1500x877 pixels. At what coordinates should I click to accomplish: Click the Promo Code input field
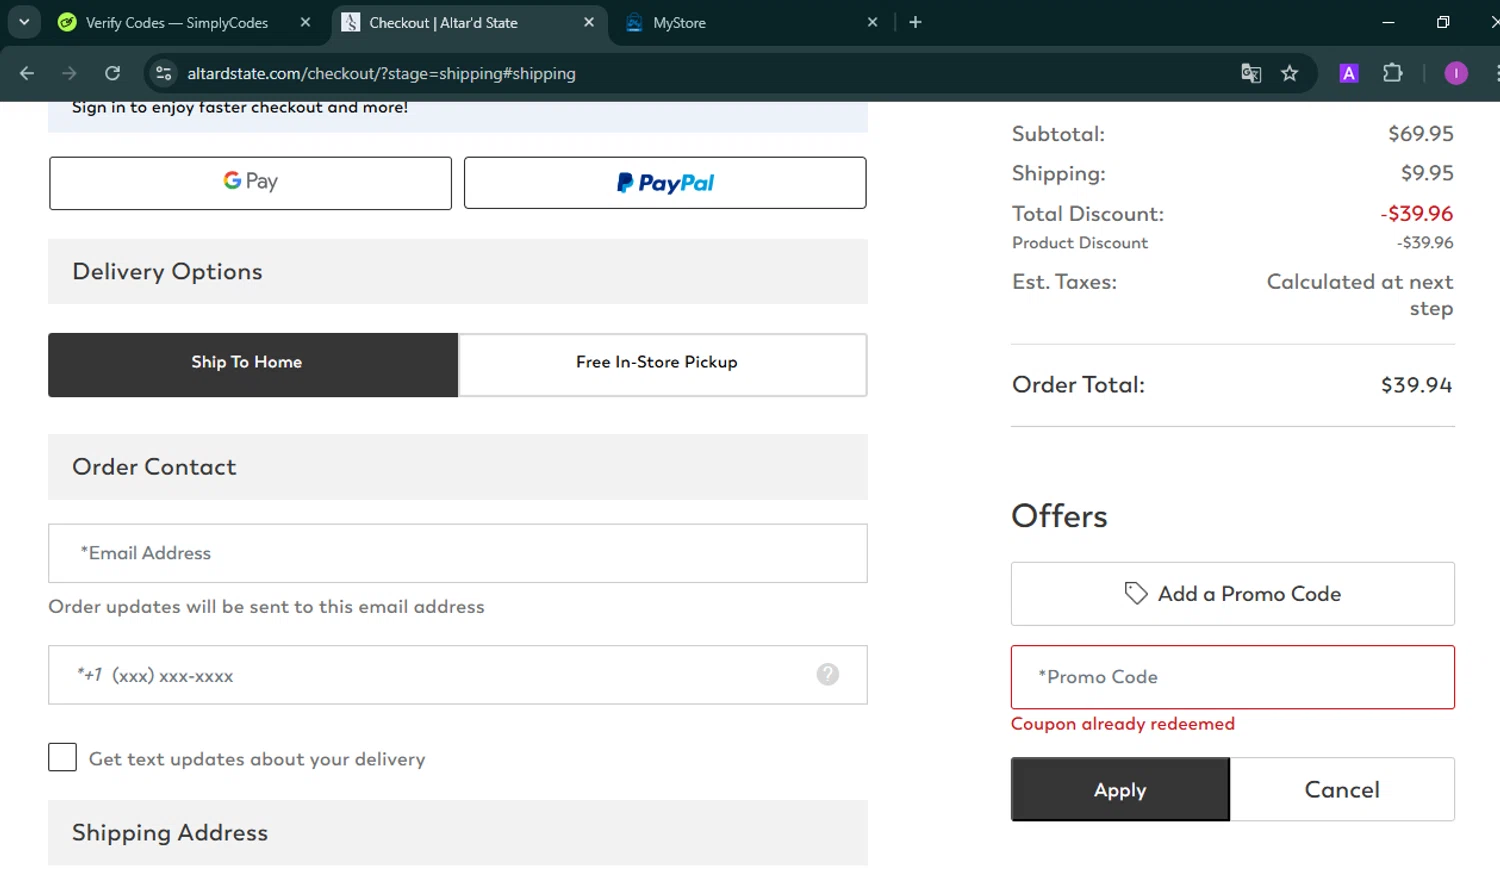pyautogui.click(x=1232, y=677)
